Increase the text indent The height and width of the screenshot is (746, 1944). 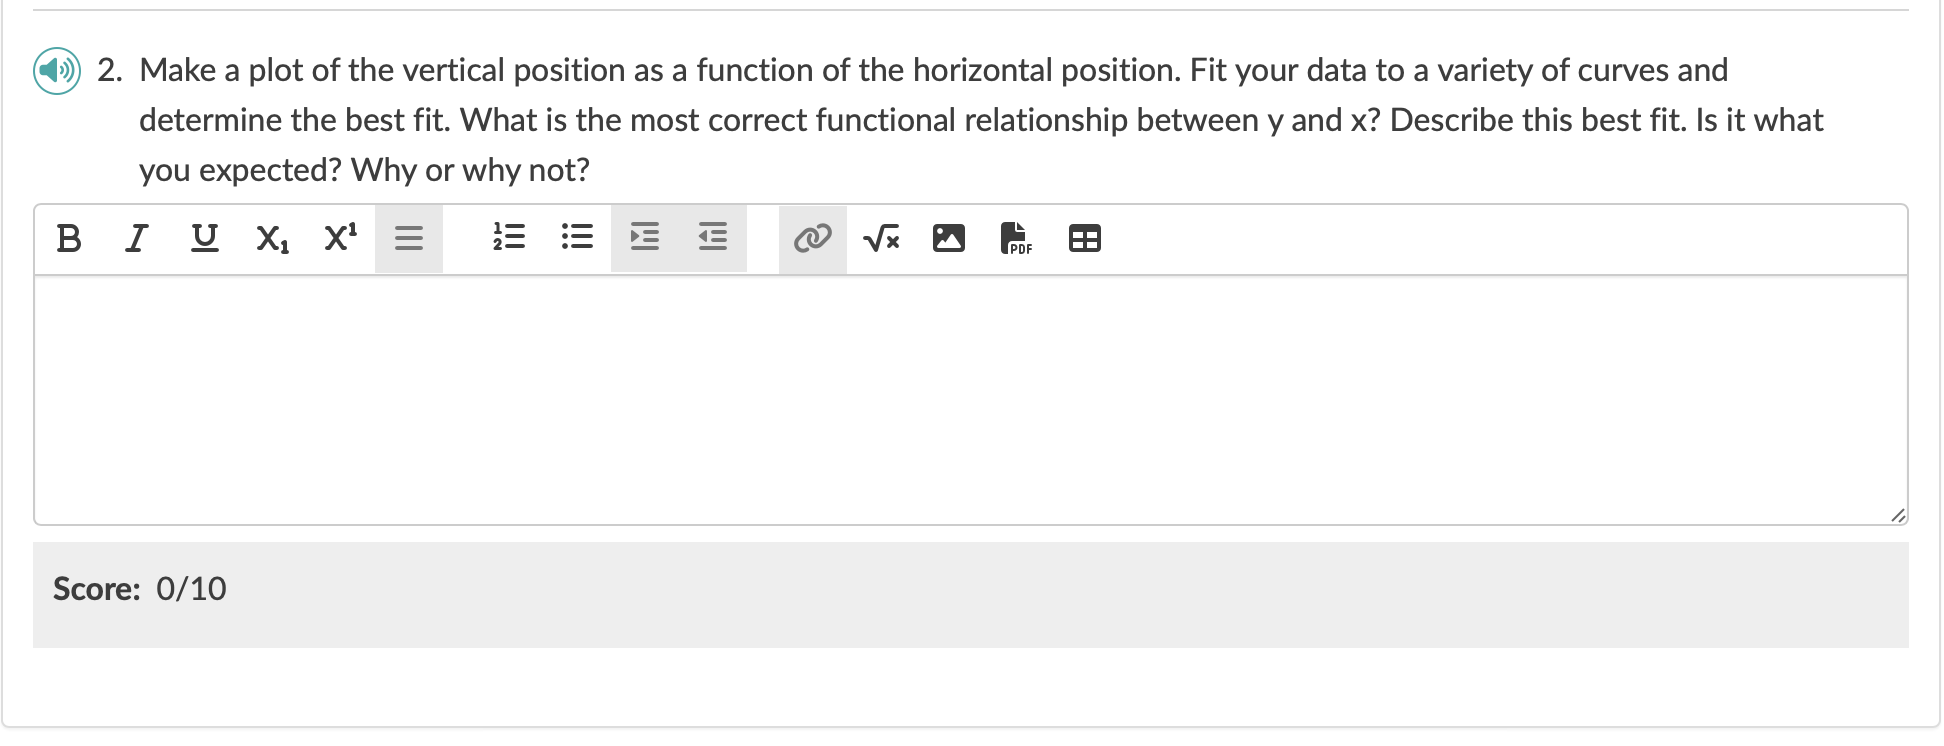(644, 238)
